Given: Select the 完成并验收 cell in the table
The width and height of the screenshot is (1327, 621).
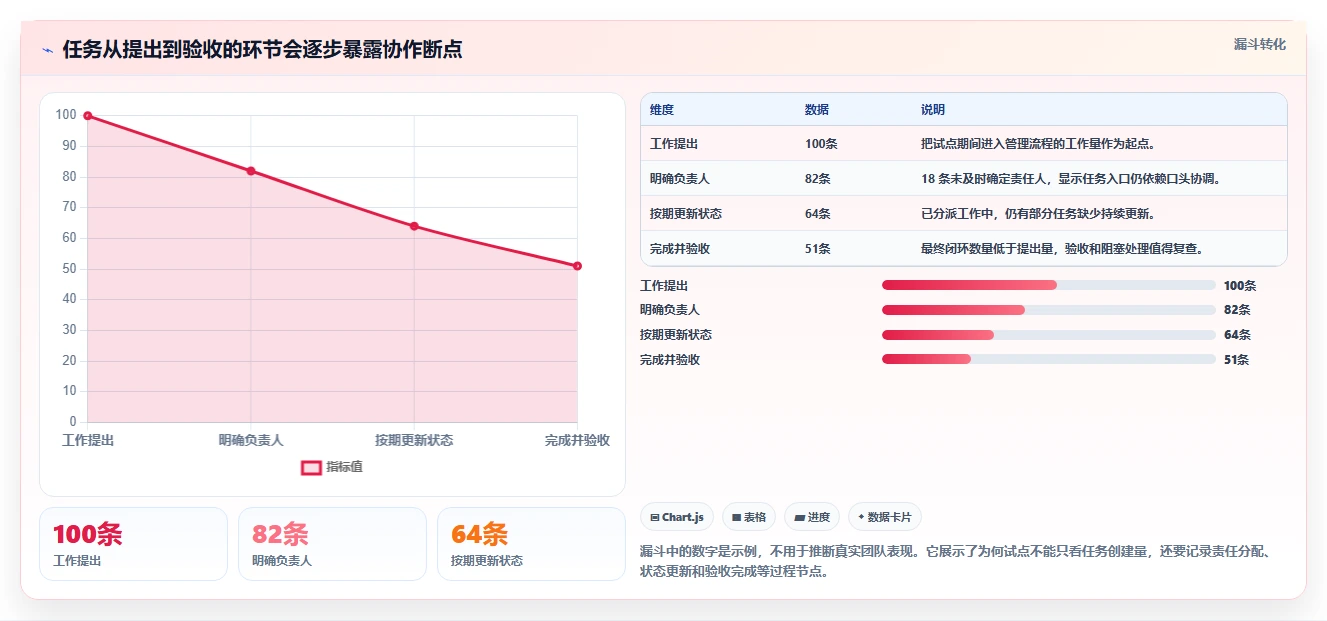Looking at the screenshot, I should [x=680, y=249].
